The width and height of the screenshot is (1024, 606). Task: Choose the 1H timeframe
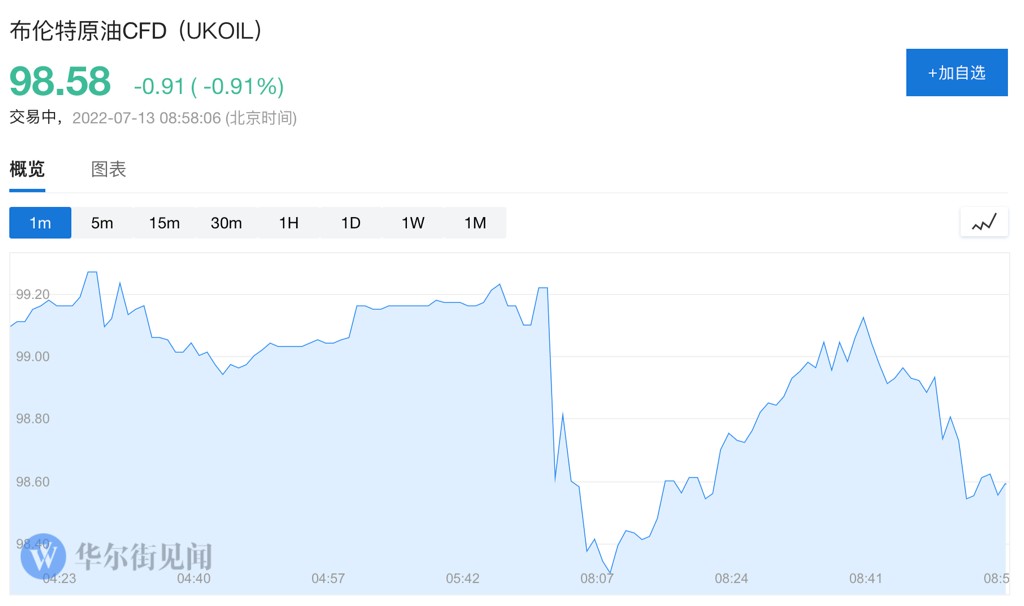pos(288,223)
